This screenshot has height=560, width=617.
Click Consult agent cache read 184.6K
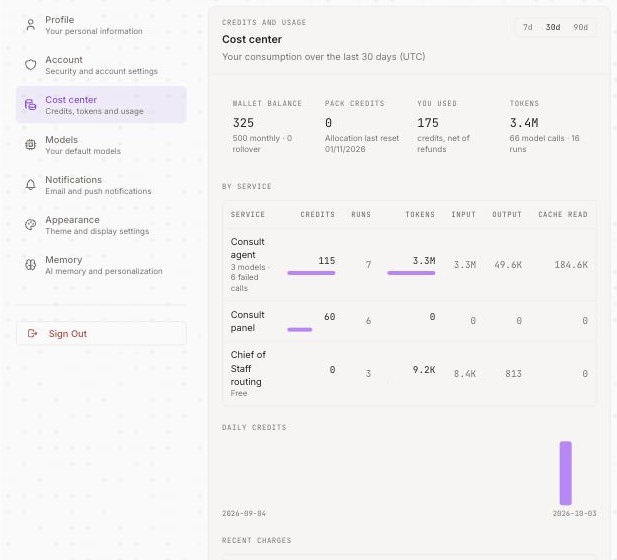coord(571,265)
